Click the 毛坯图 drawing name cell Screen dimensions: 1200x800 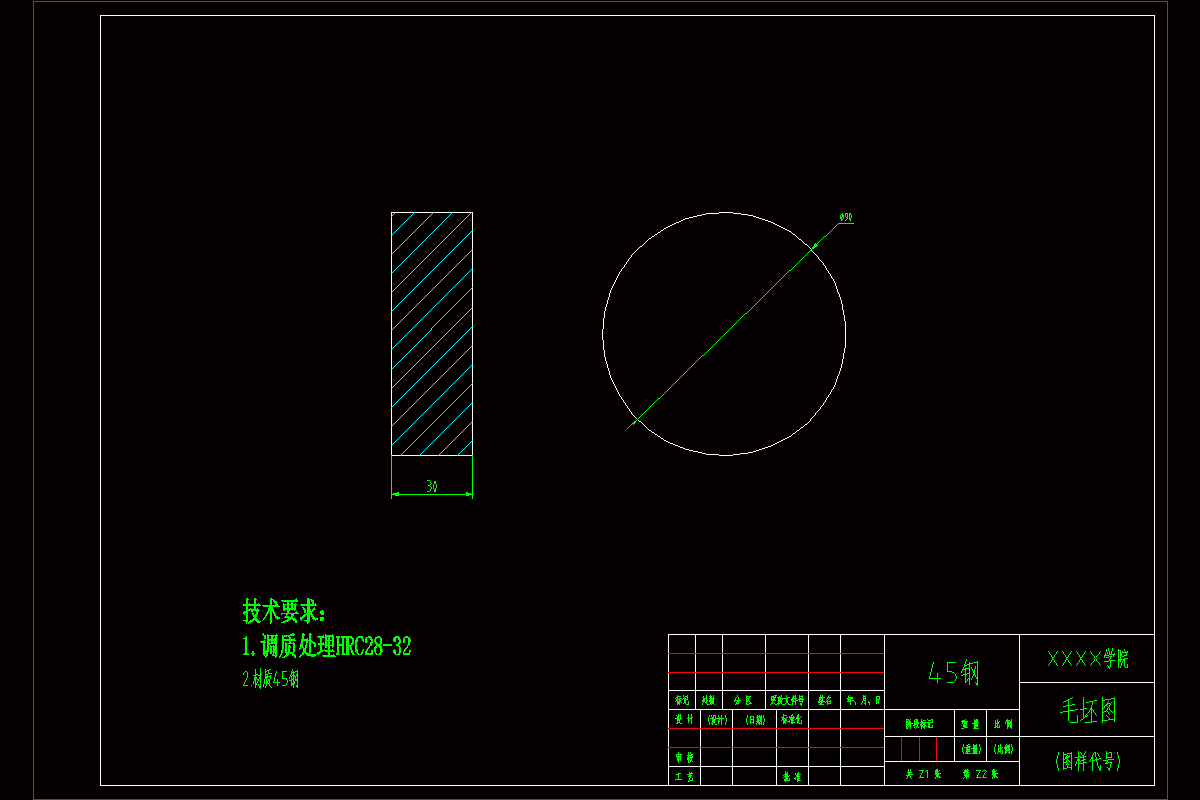click(1087, 710)
